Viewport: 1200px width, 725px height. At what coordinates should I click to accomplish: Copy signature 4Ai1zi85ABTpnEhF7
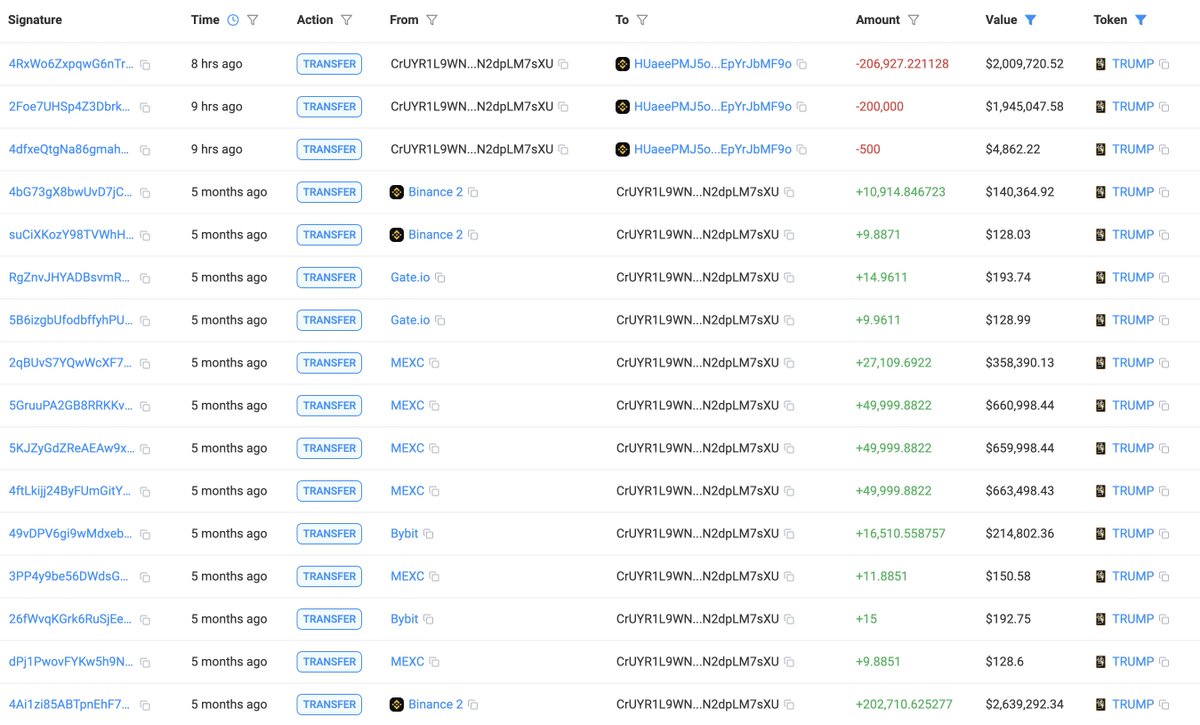pyautogui.click(x=145, y=706)
